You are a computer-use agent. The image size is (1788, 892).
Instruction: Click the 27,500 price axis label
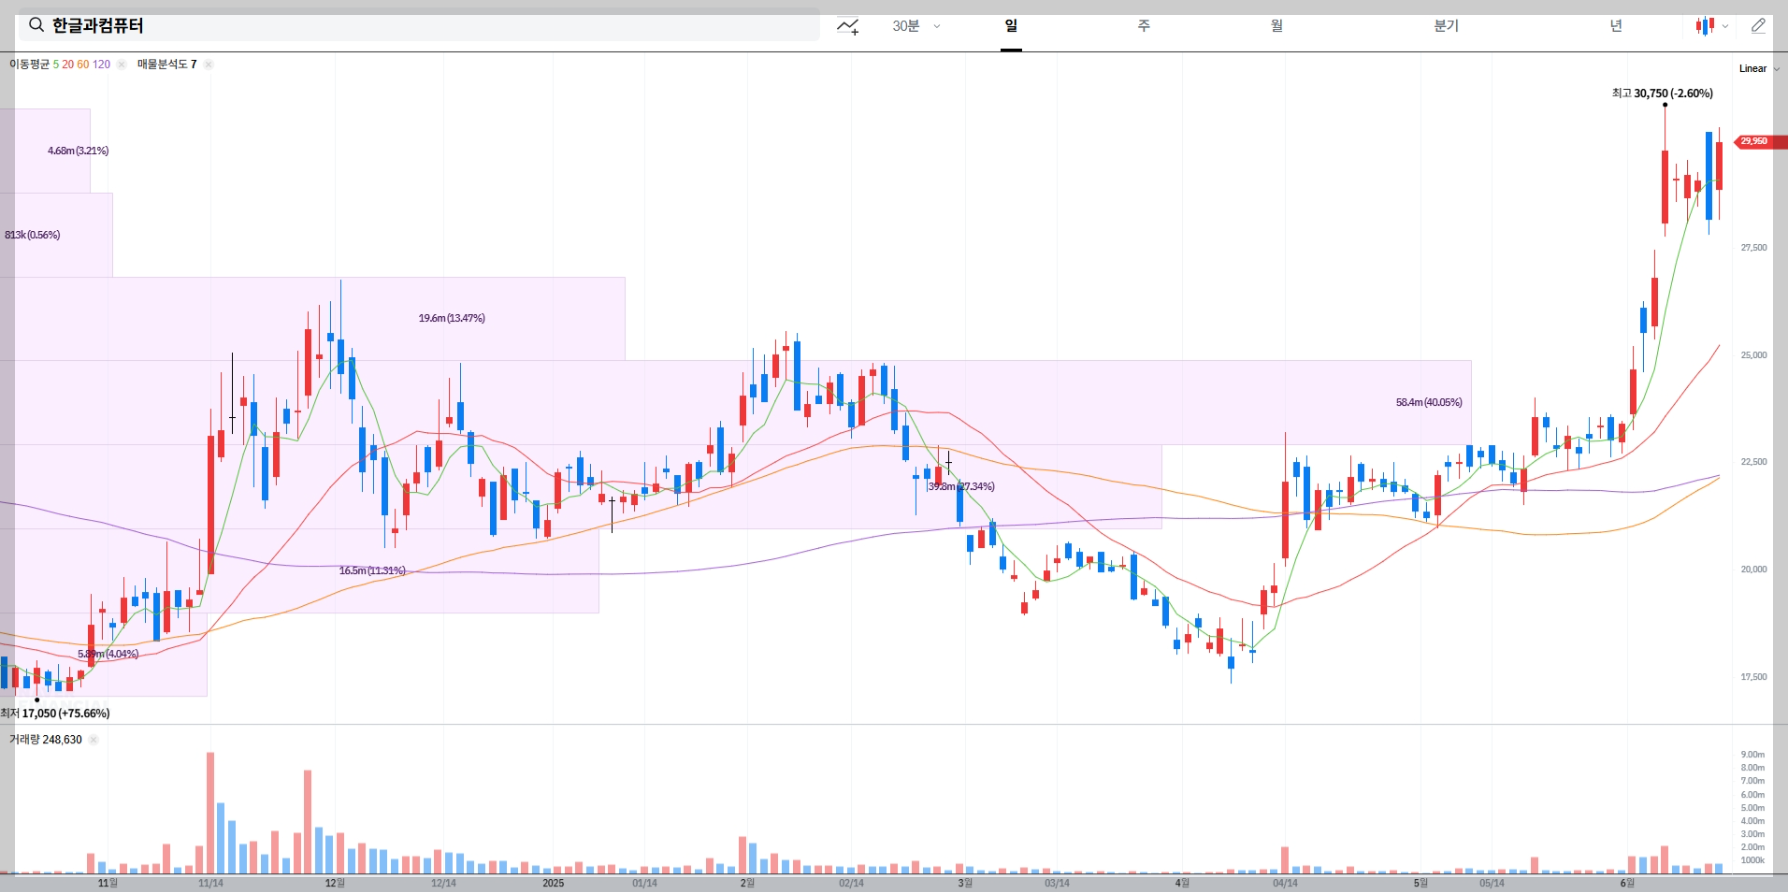(x=1754, y=248)
